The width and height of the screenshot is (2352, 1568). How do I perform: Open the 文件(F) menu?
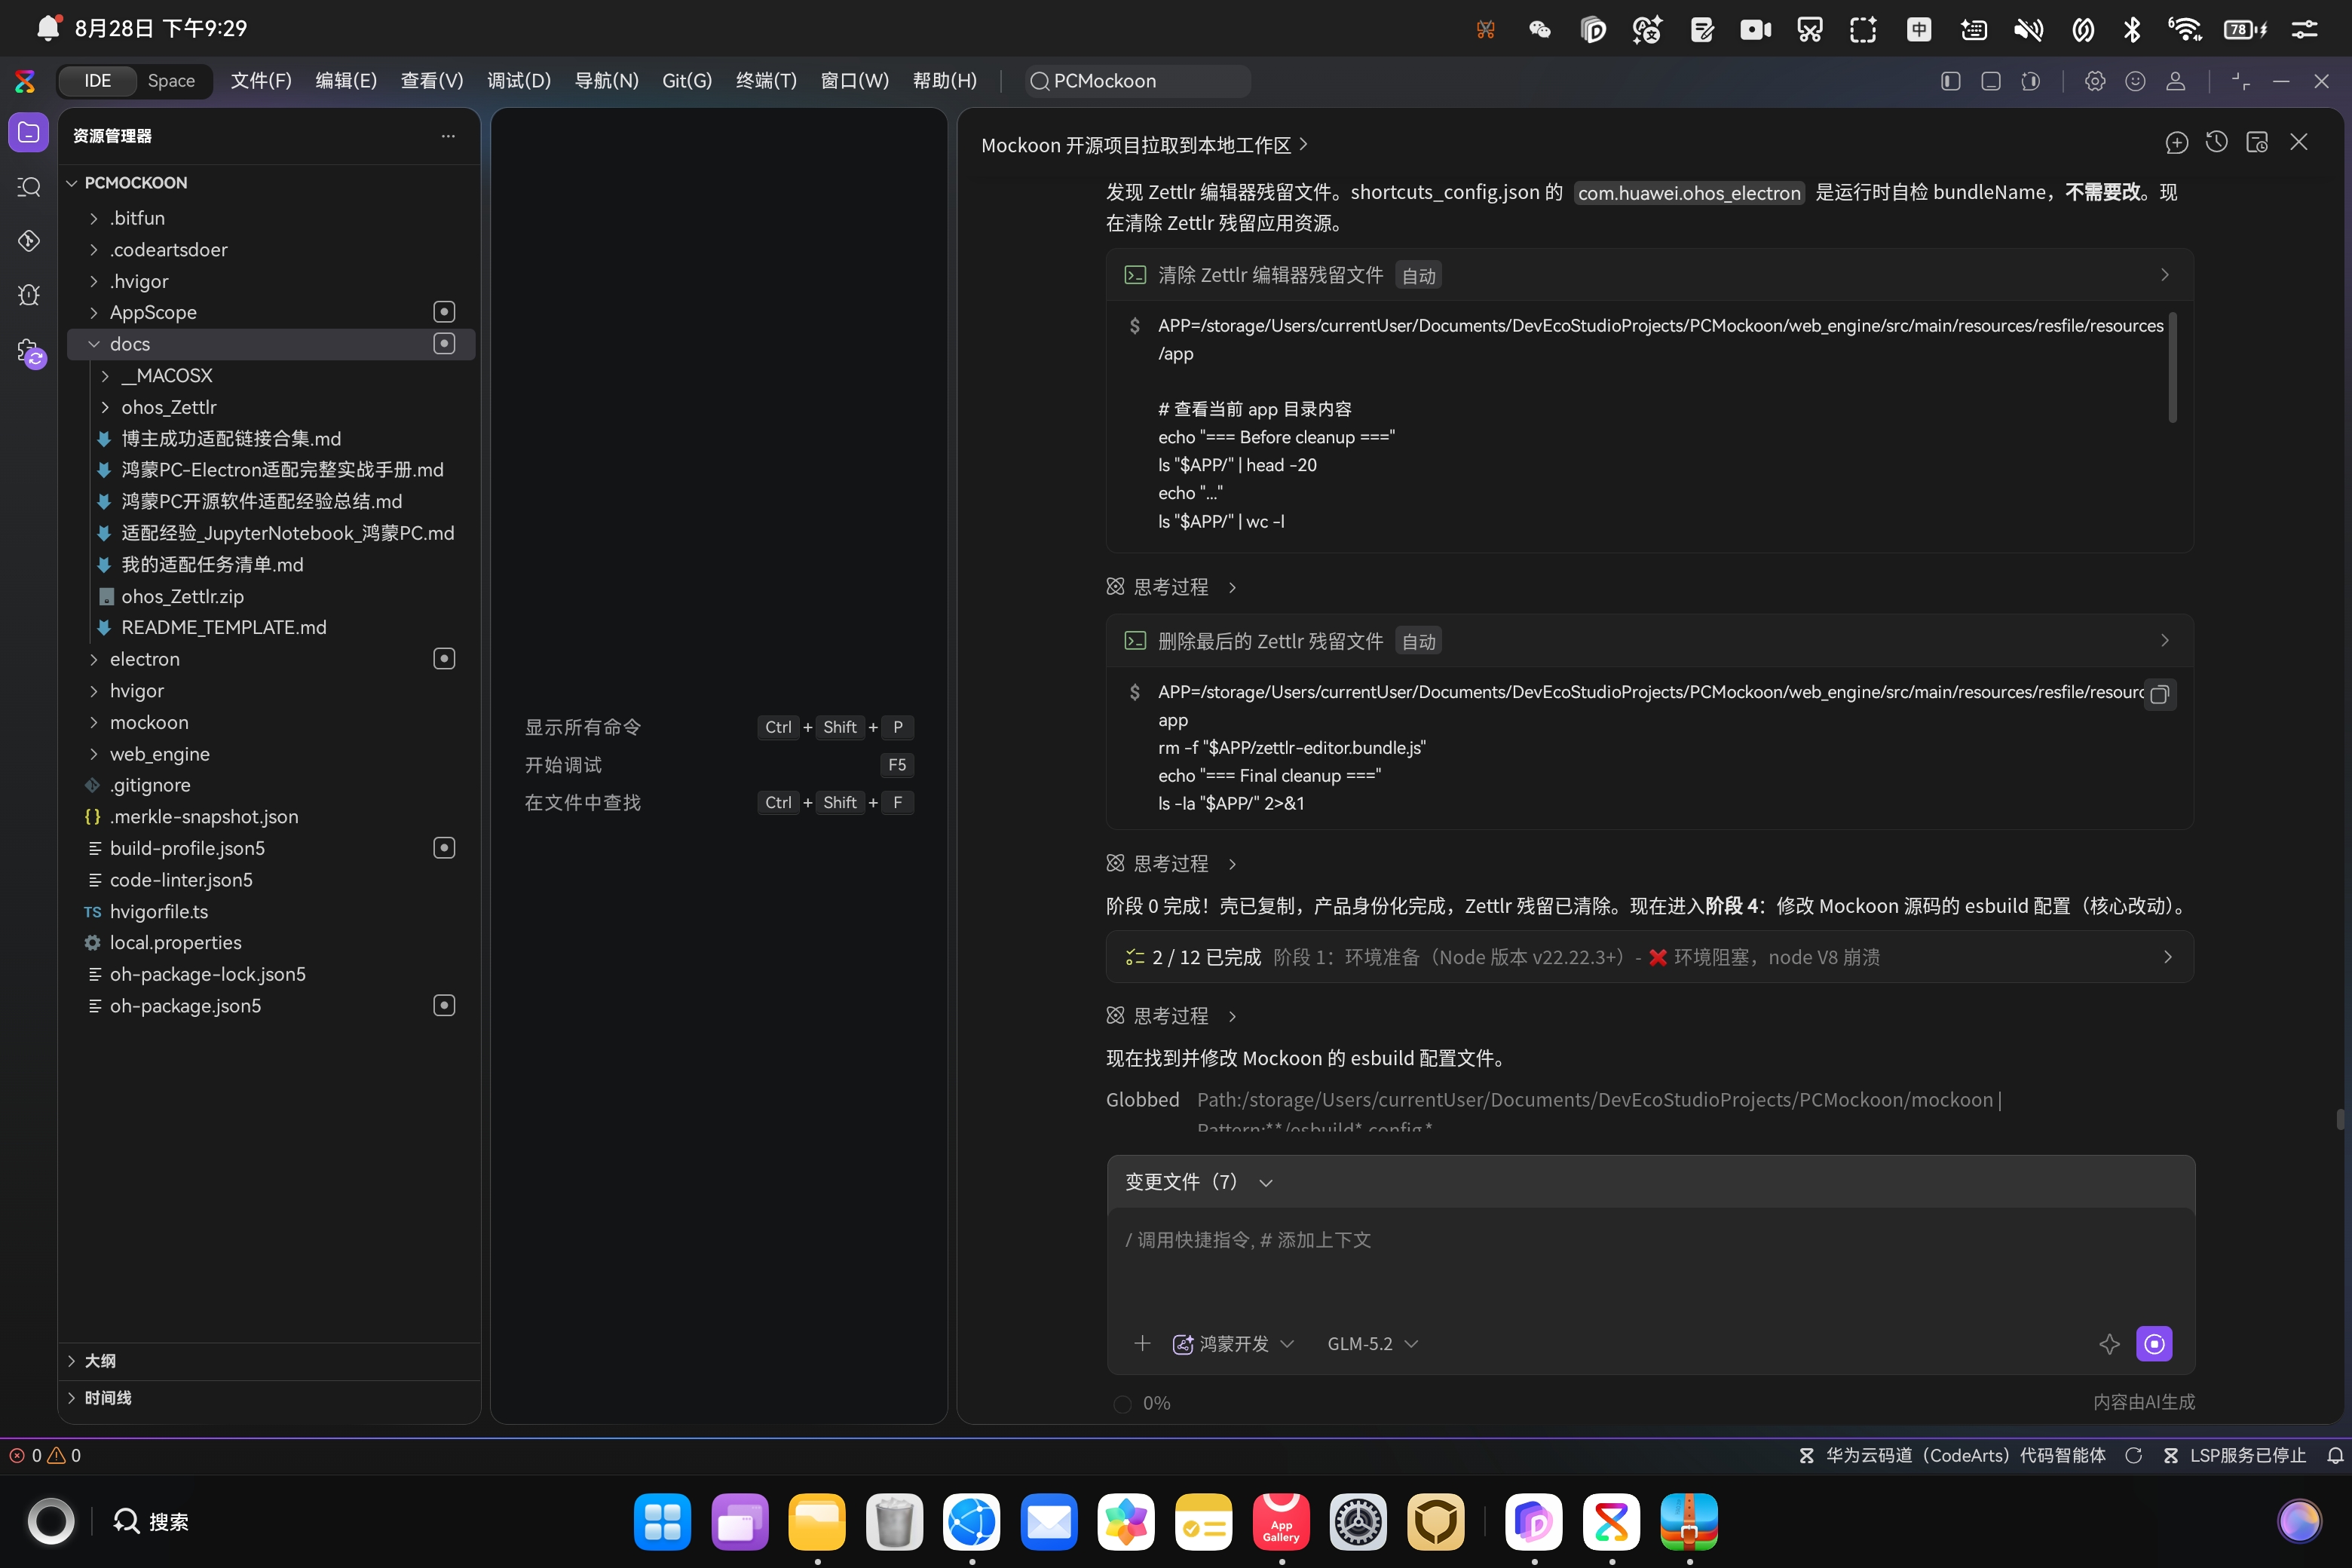[261, 81]
